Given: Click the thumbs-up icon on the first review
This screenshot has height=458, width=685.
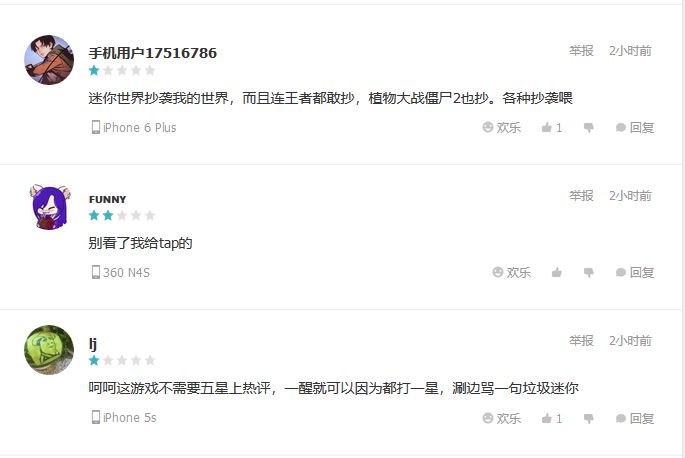Looking at the screenshot, I should point(547,128).
